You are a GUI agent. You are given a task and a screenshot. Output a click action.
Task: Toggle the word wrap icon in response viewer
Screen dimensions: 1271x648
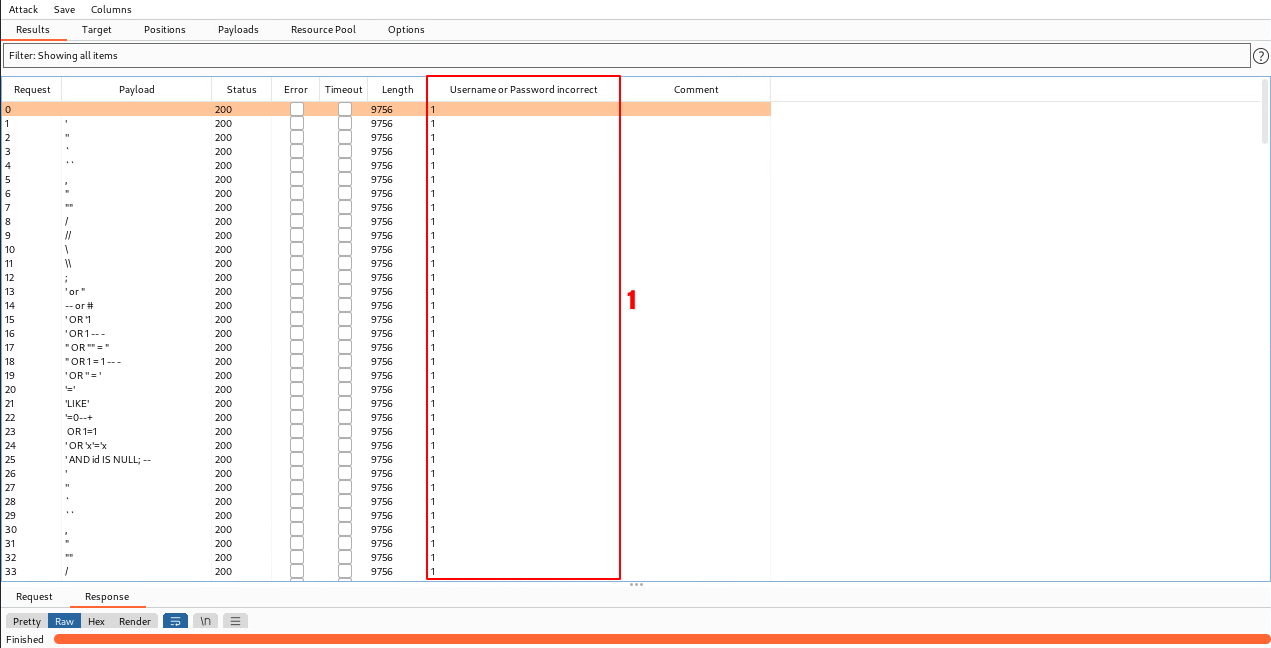click(175, 621)
